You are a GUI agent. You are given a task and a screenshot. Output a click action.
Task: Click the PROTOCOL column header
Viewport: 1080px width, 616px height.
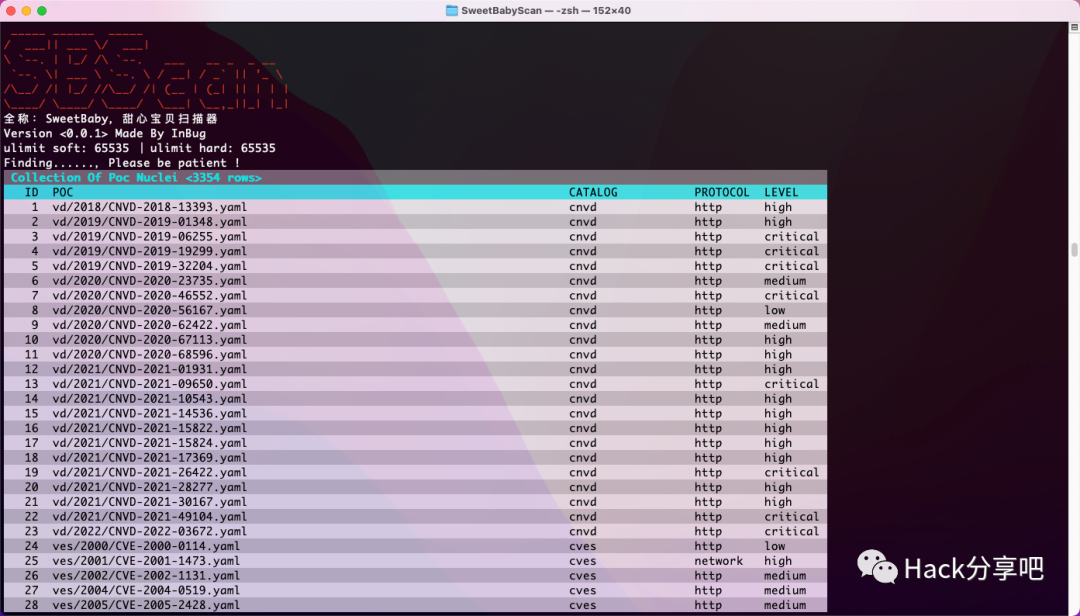tap(722, 192)
